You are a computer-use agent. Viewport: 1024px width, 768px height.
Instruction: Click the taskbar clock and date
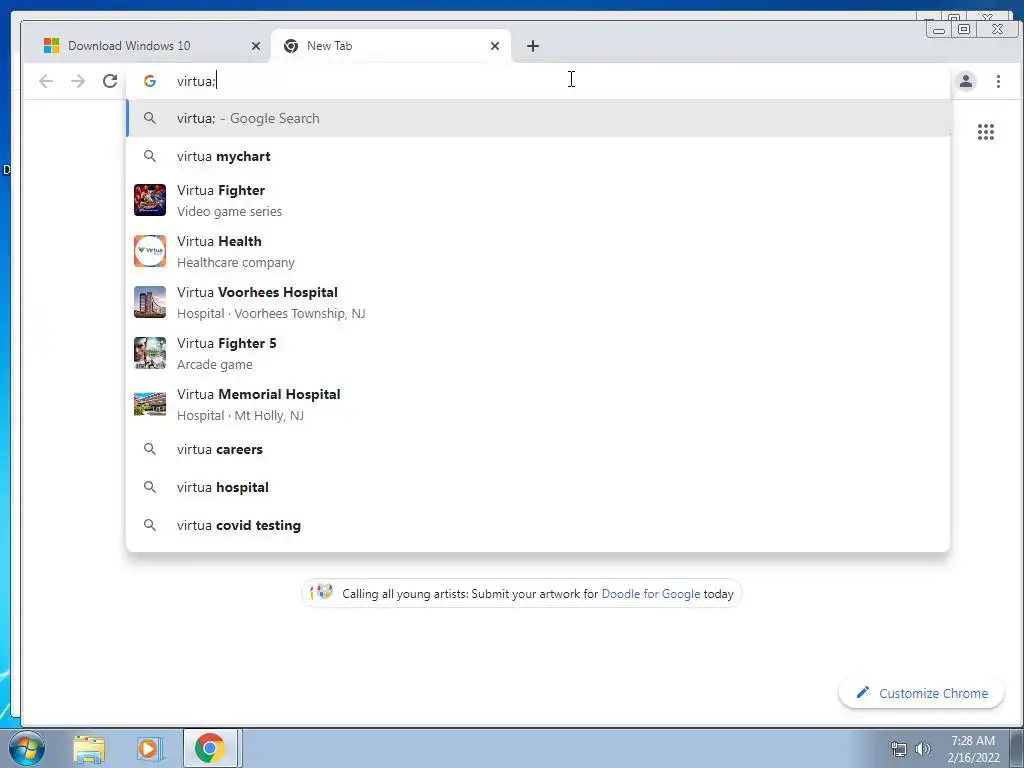973,749
